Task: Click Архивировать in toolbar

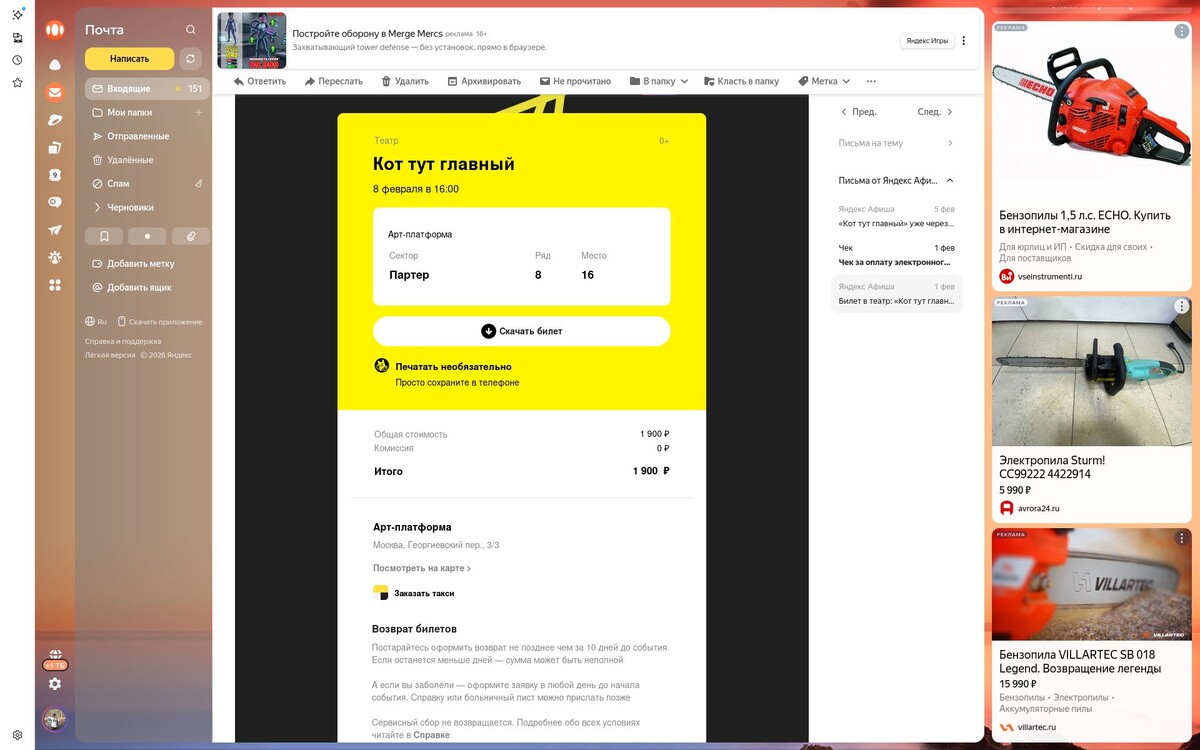Action: pyautogui.click(x=484, y=81)
